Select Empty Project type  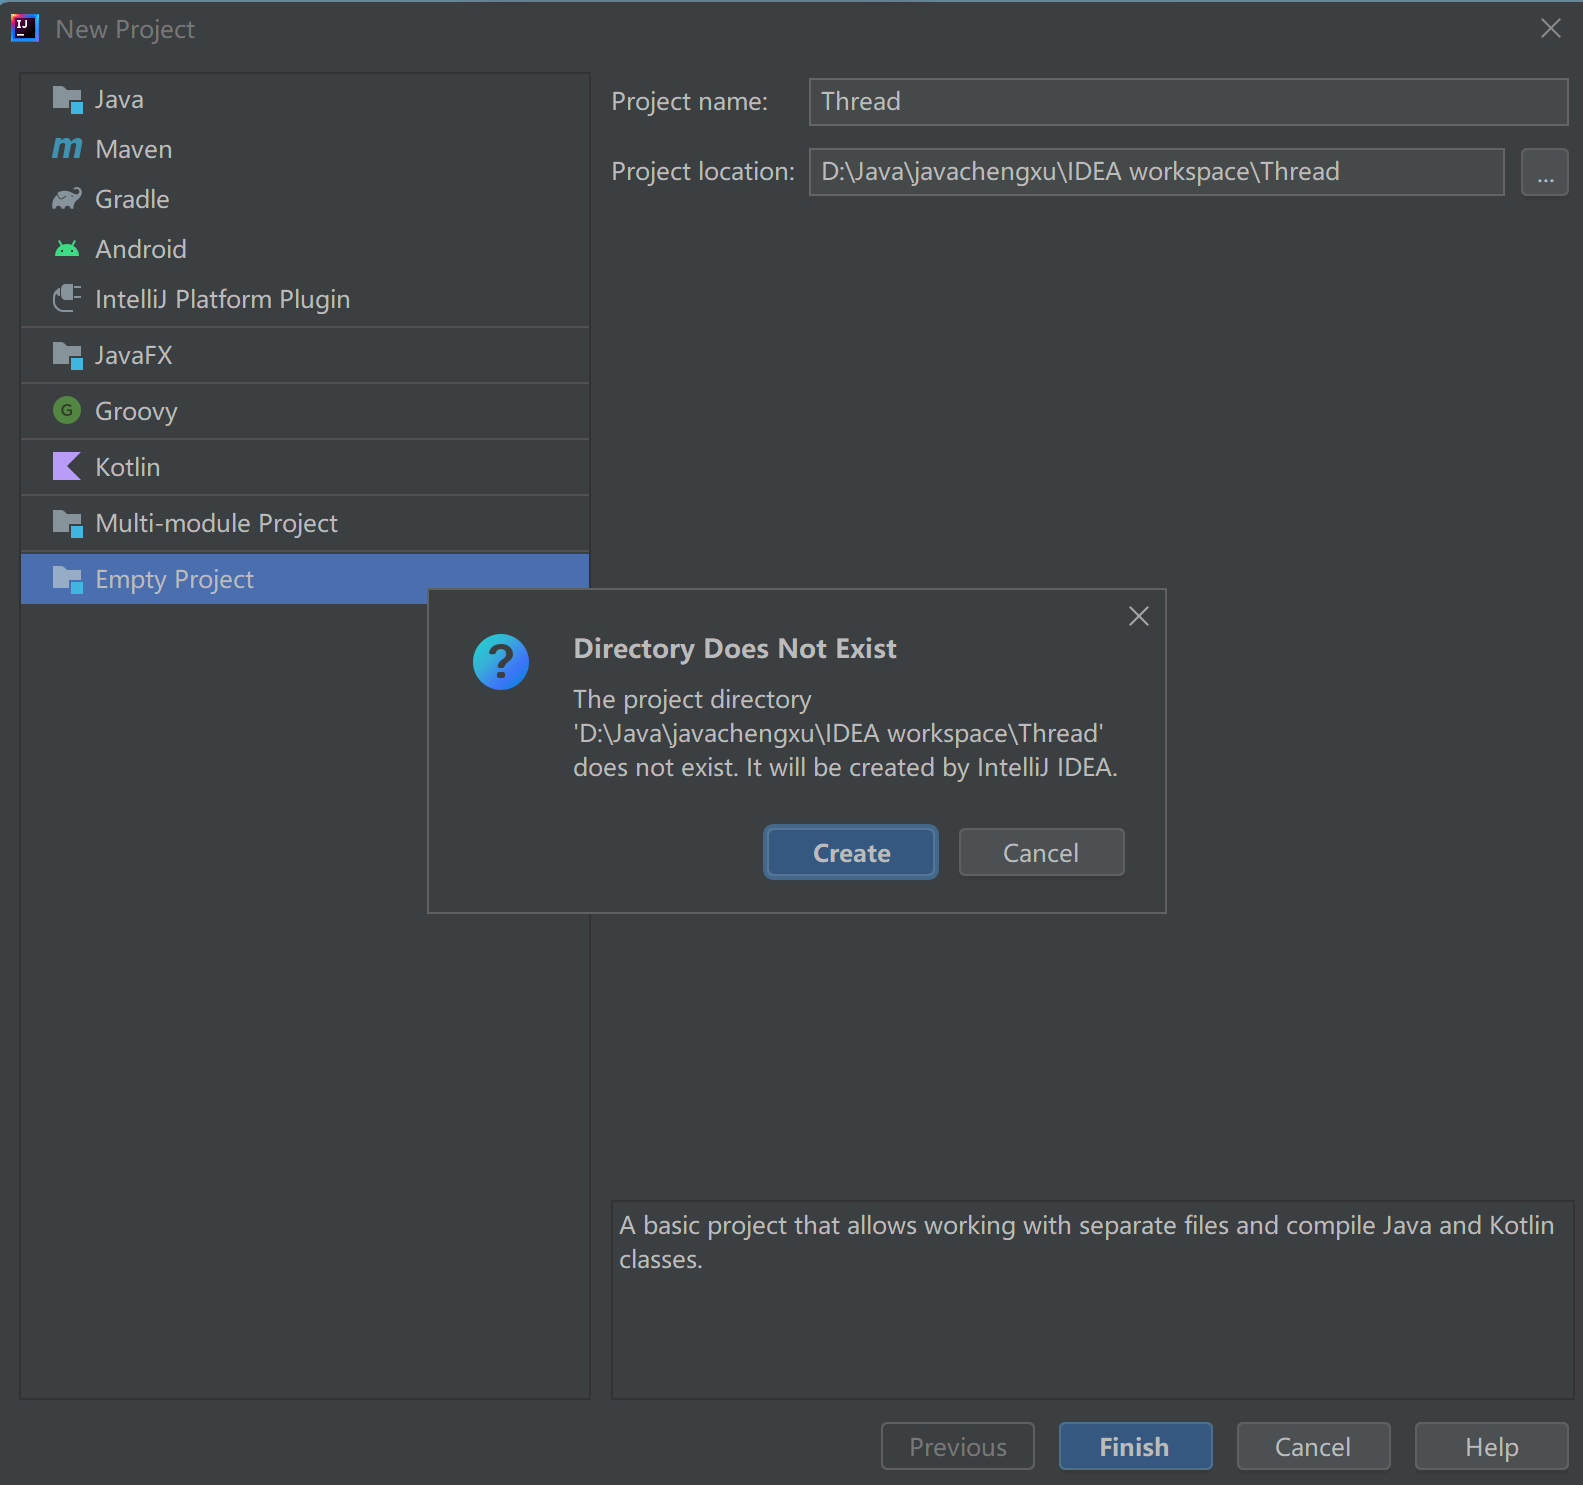pyautogui.click(x=305, y=579)
